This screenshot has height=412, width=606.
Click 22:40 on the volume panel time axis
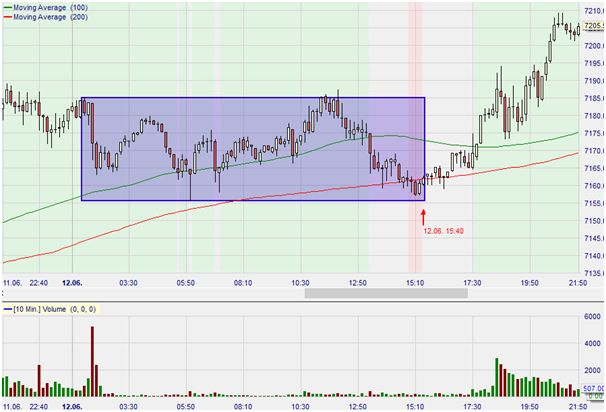pyautogui.click(x=39, y=407)
